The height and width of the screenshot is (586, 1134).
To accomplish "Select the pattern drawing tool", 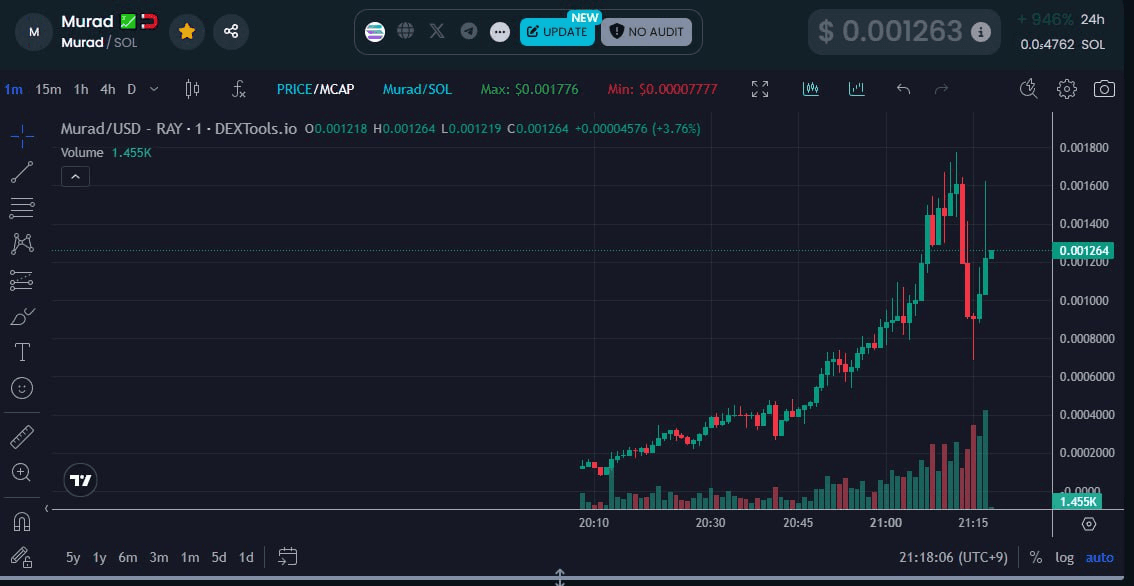I will click(22, 244).
